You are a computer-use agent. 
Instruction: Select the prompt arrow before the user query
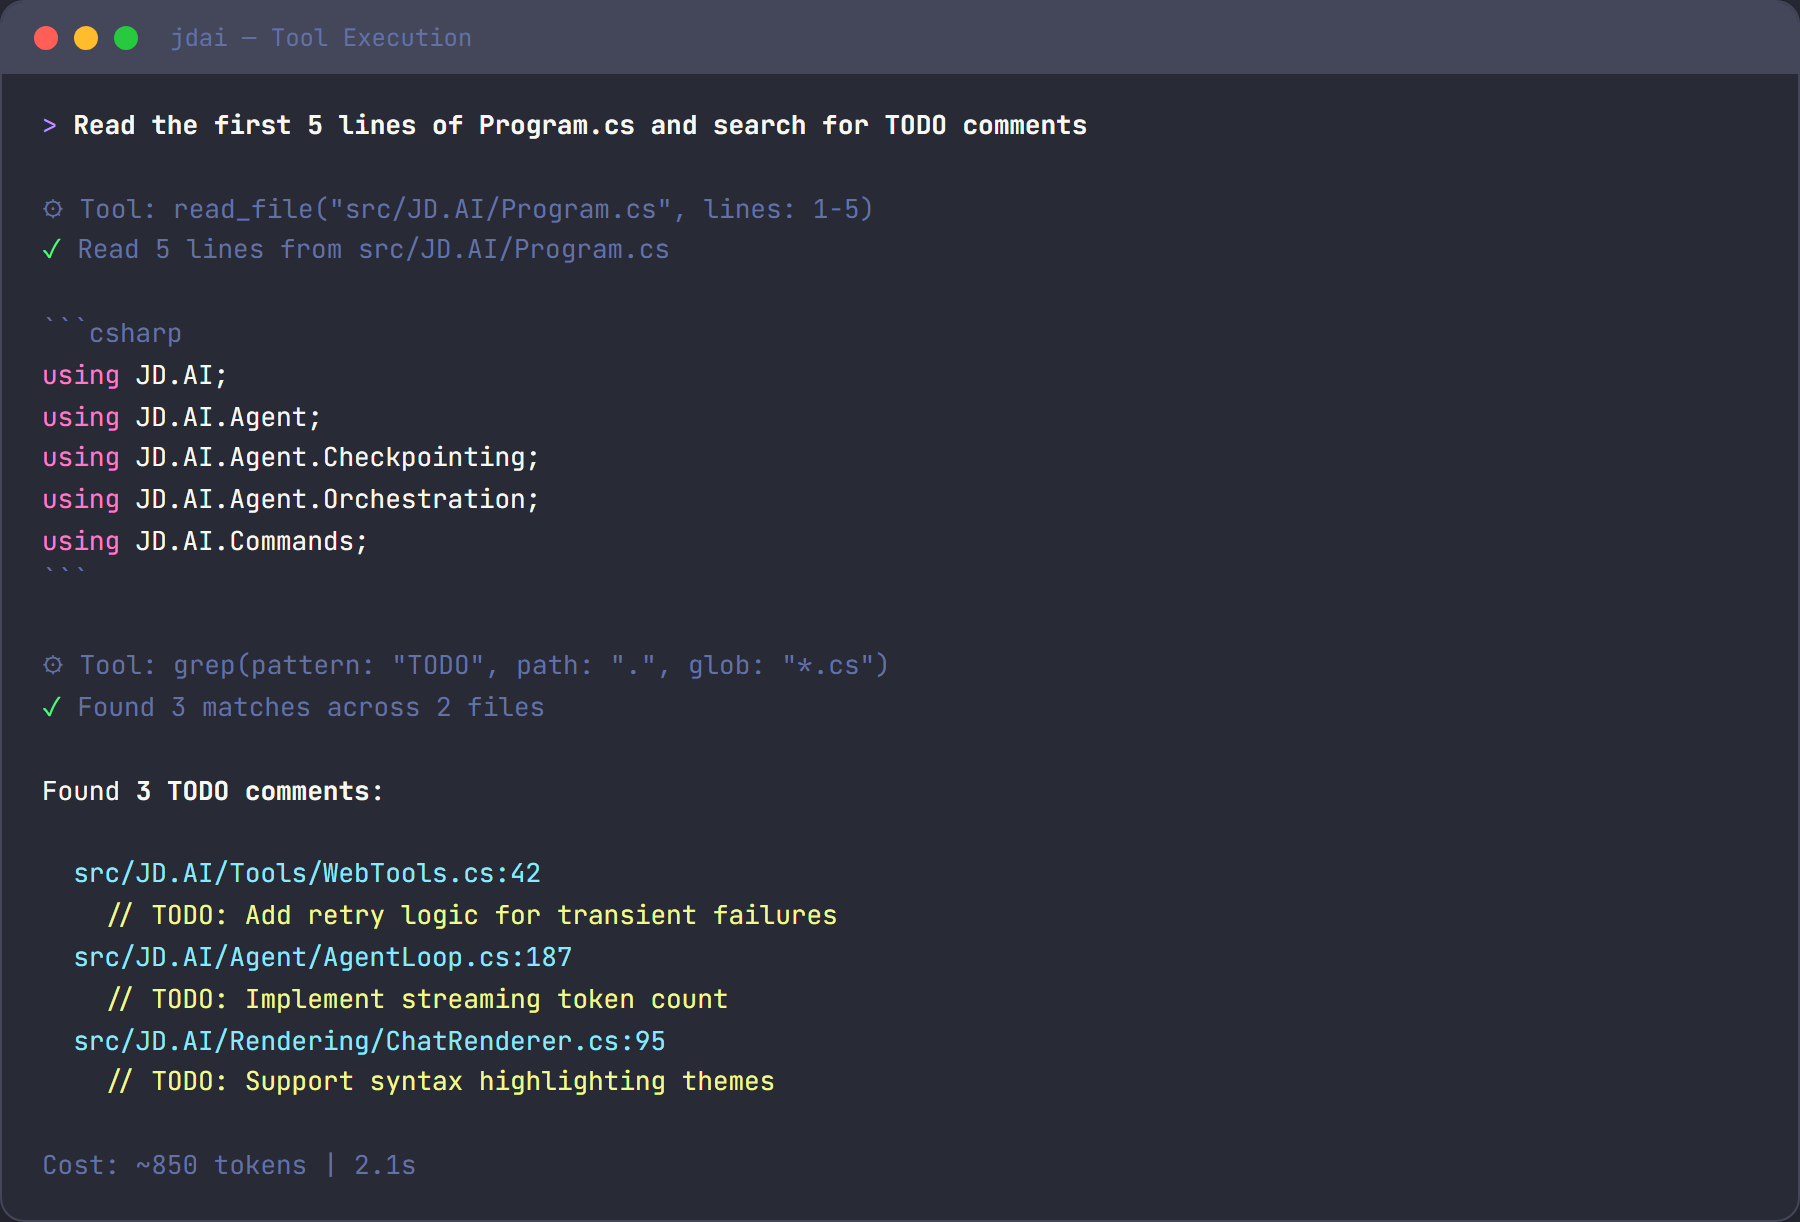tap(49, 125)
